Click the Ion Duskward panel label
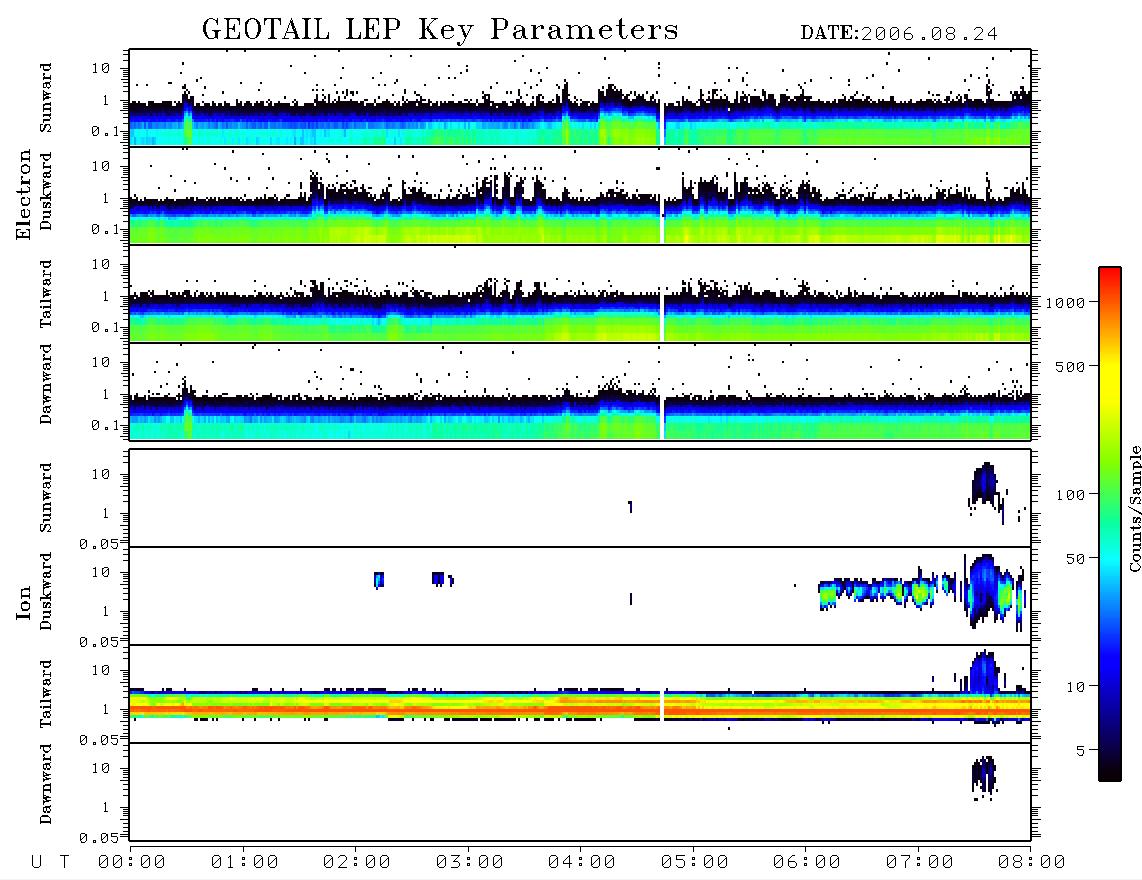This screenshot has height=880, width=1142. [46, 592]
